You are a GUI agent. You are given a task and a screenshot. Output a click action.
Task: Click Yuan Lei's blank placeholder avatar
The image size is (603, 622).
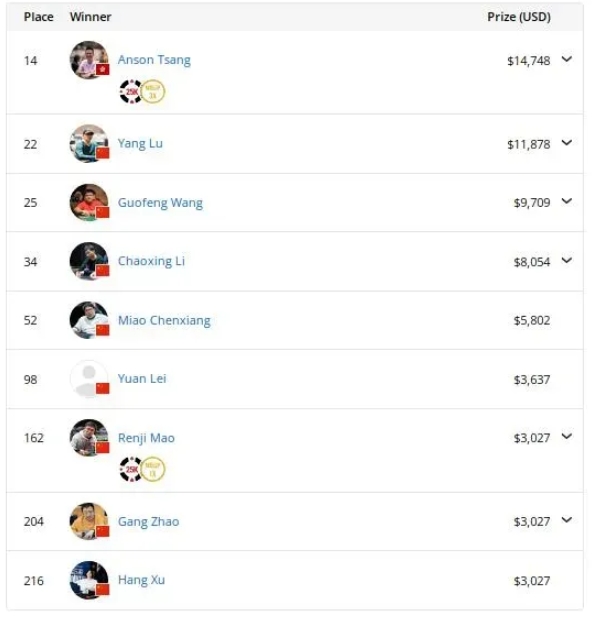pyautogui.click(x=89, y=379)
